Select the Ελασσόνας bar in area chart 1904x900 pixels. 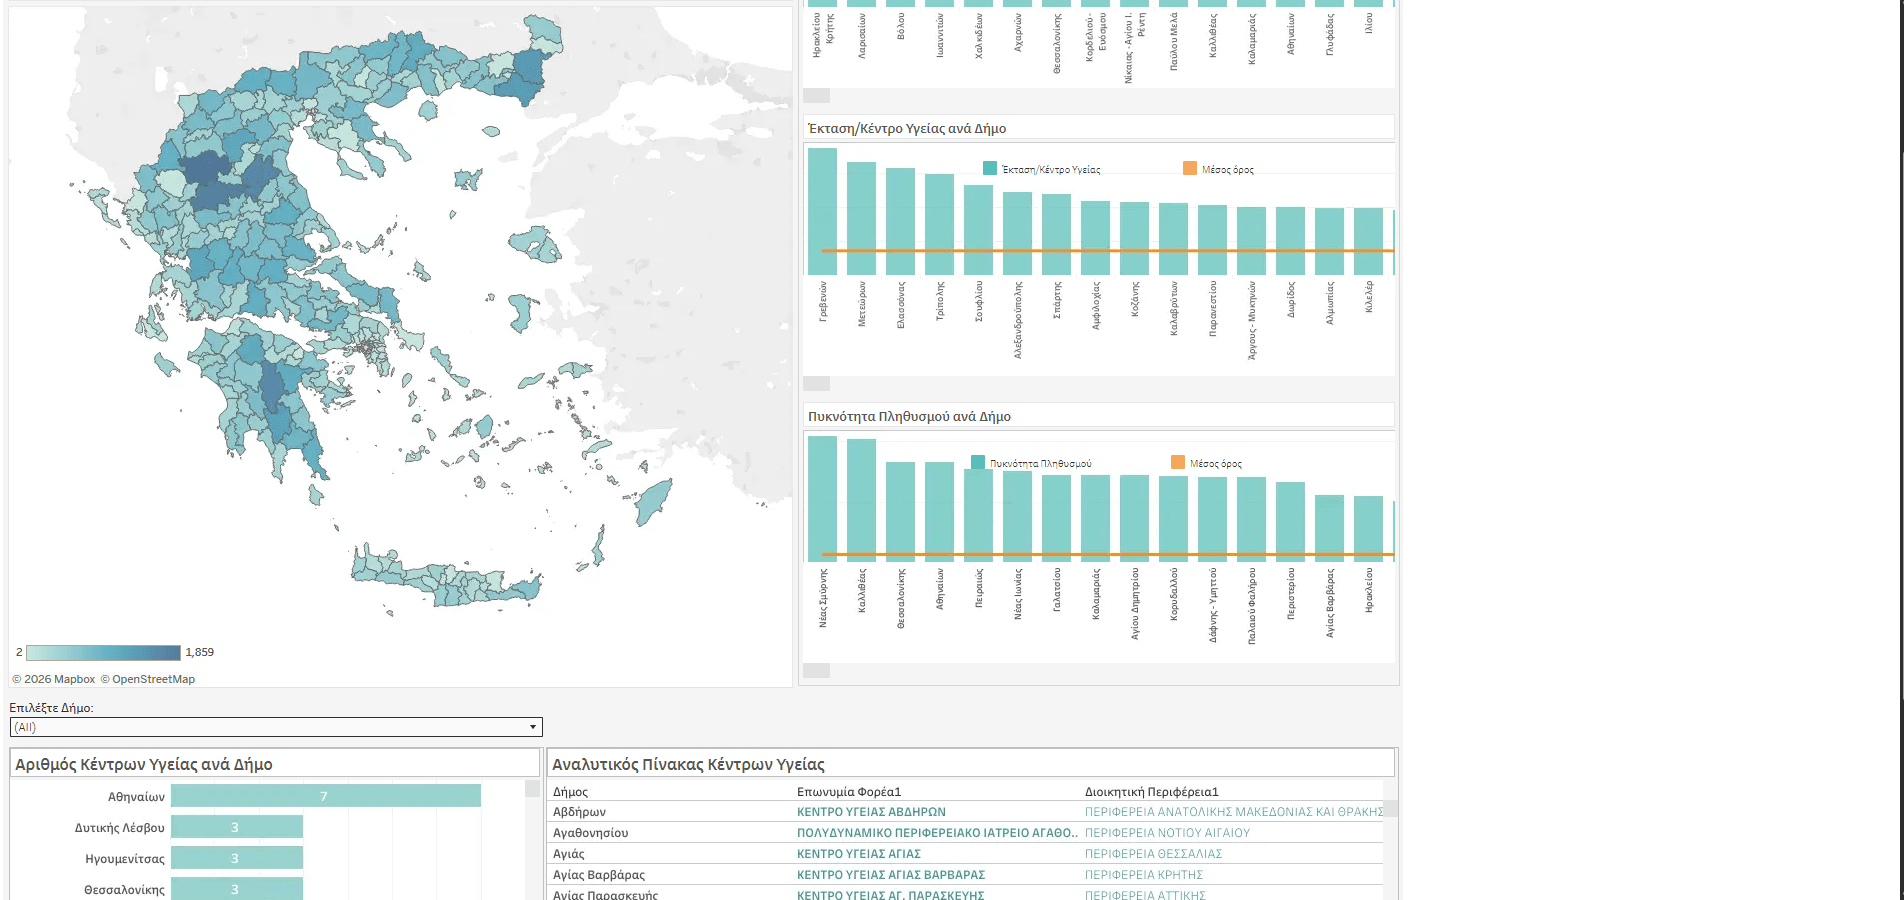point(900,221)
